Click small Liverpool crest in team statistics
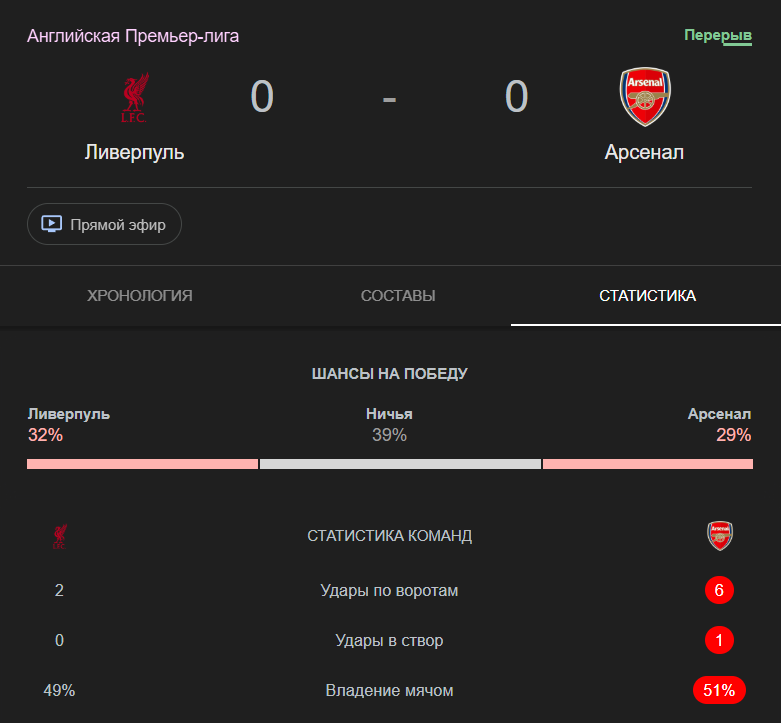The height and width of the screenshot is (723, 781). point(59,536)
